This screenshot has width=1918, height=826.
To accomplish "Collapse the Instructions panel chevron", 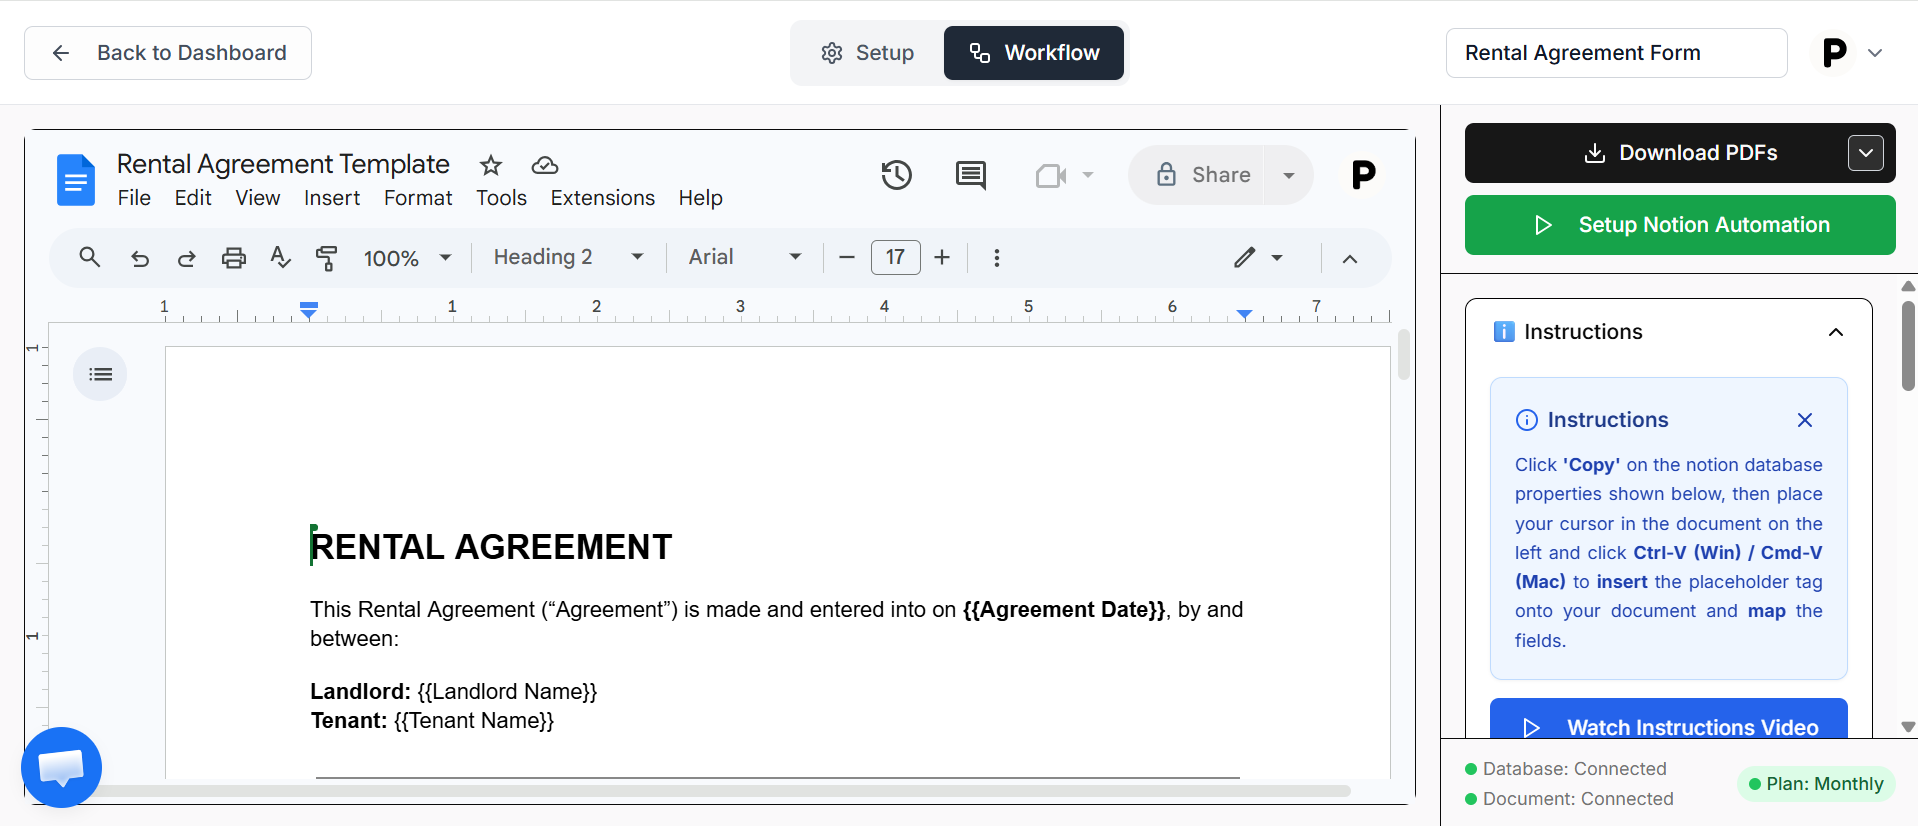I will click(x=1835, y=332).
